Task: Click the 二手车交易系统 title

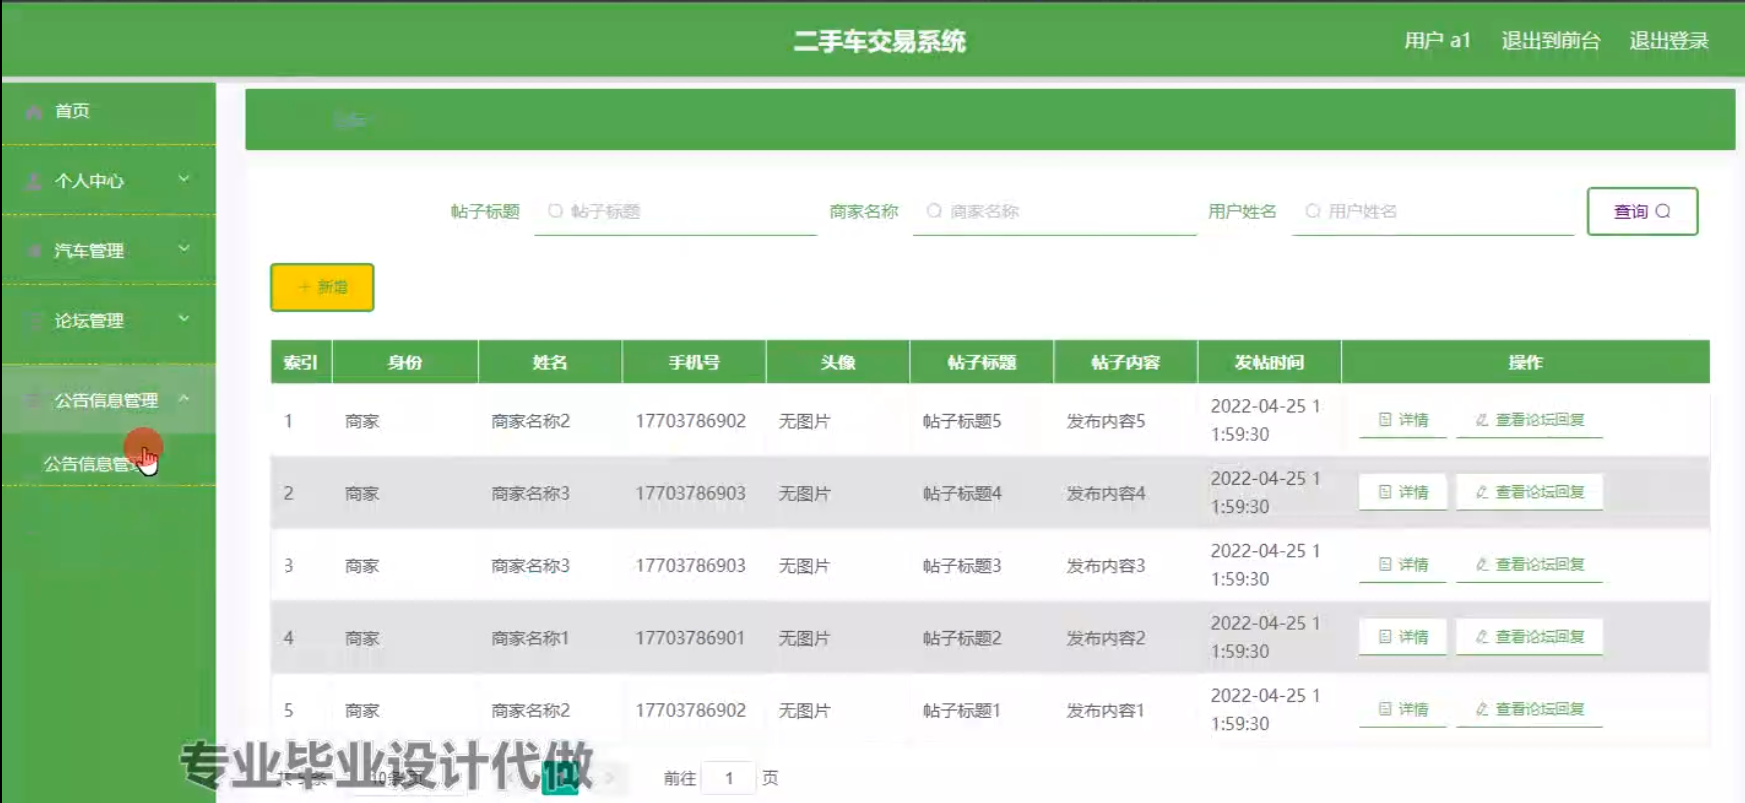Action: [879, 41]
